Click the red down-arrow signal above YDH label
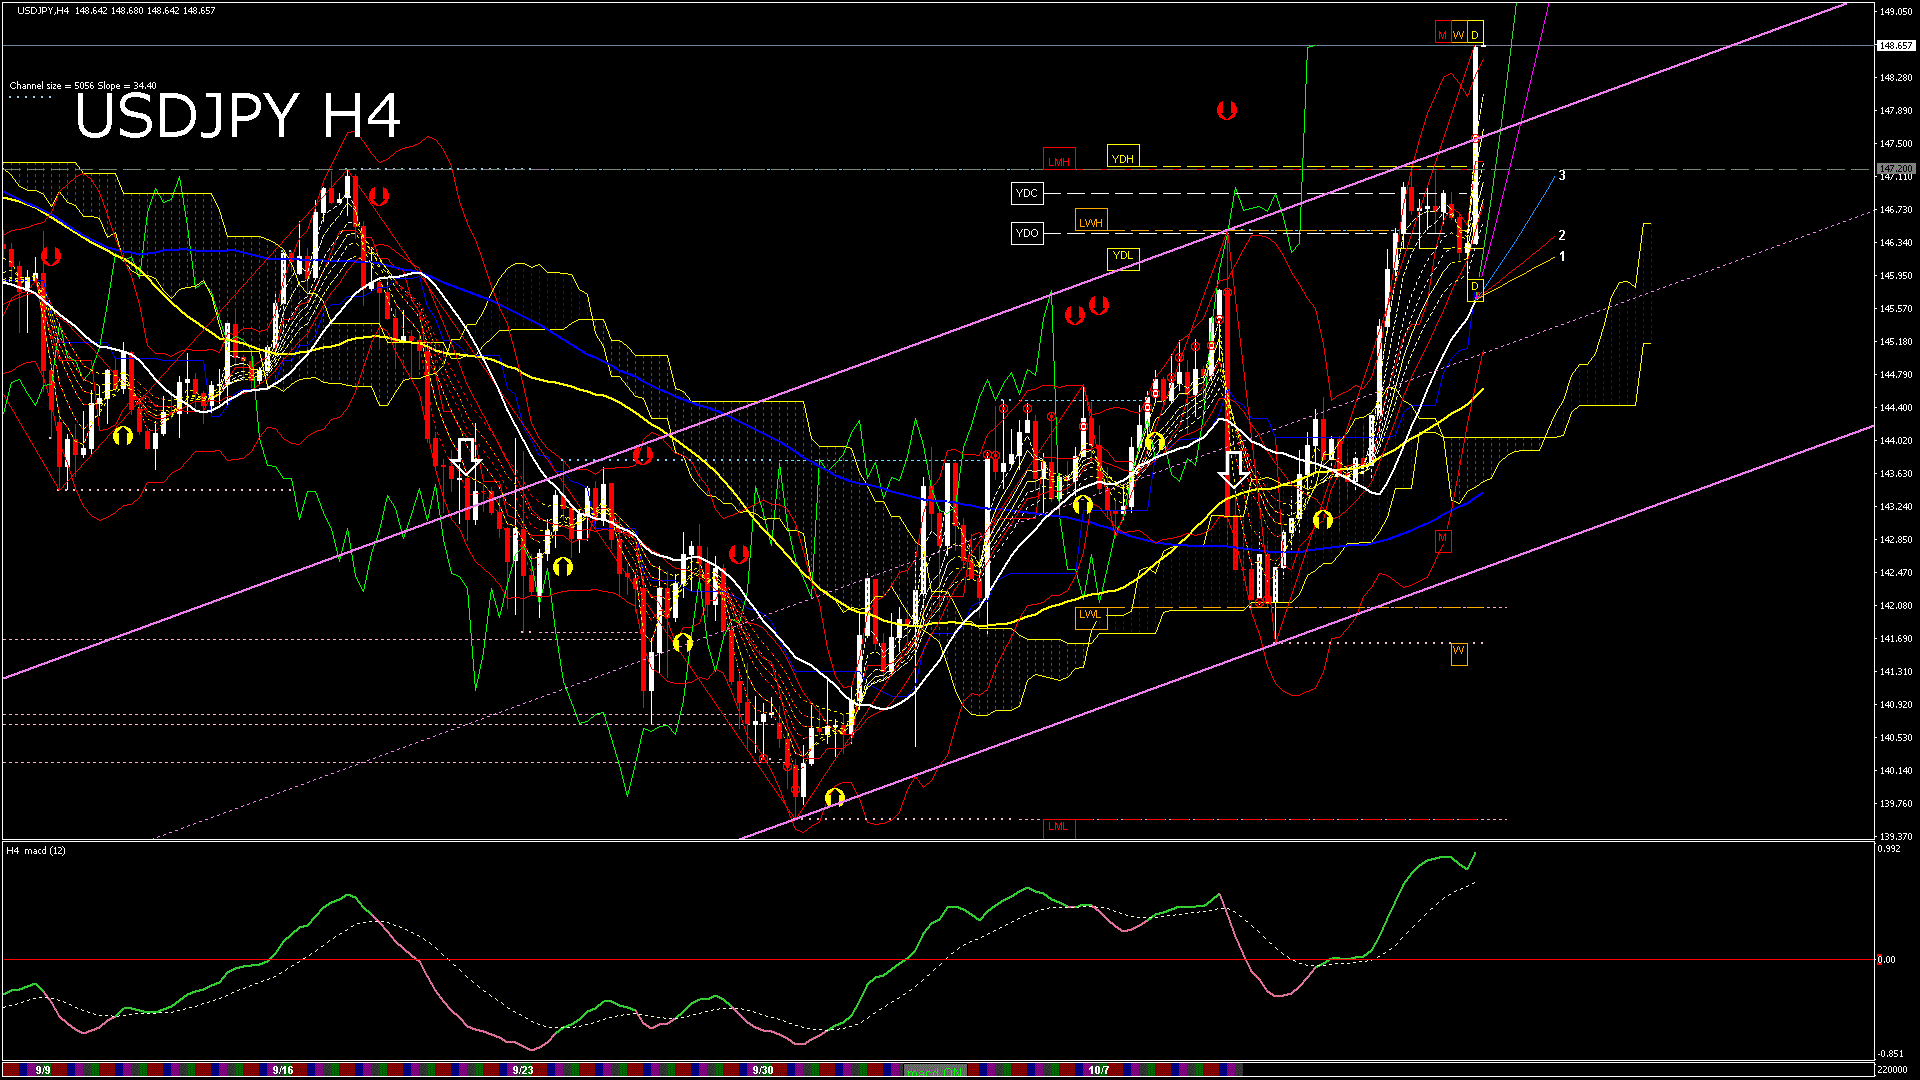This screenshot has width=1920, height=1080. 1227,110
